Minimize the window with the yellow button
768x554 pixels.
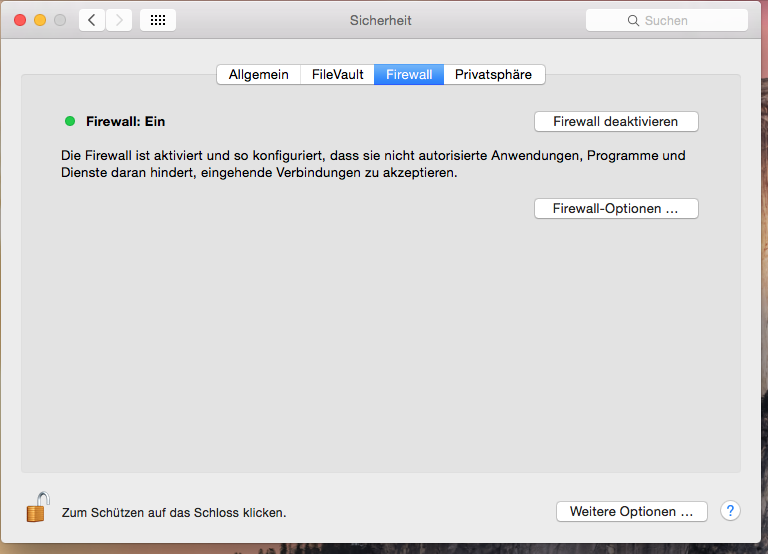pos(40,20)
